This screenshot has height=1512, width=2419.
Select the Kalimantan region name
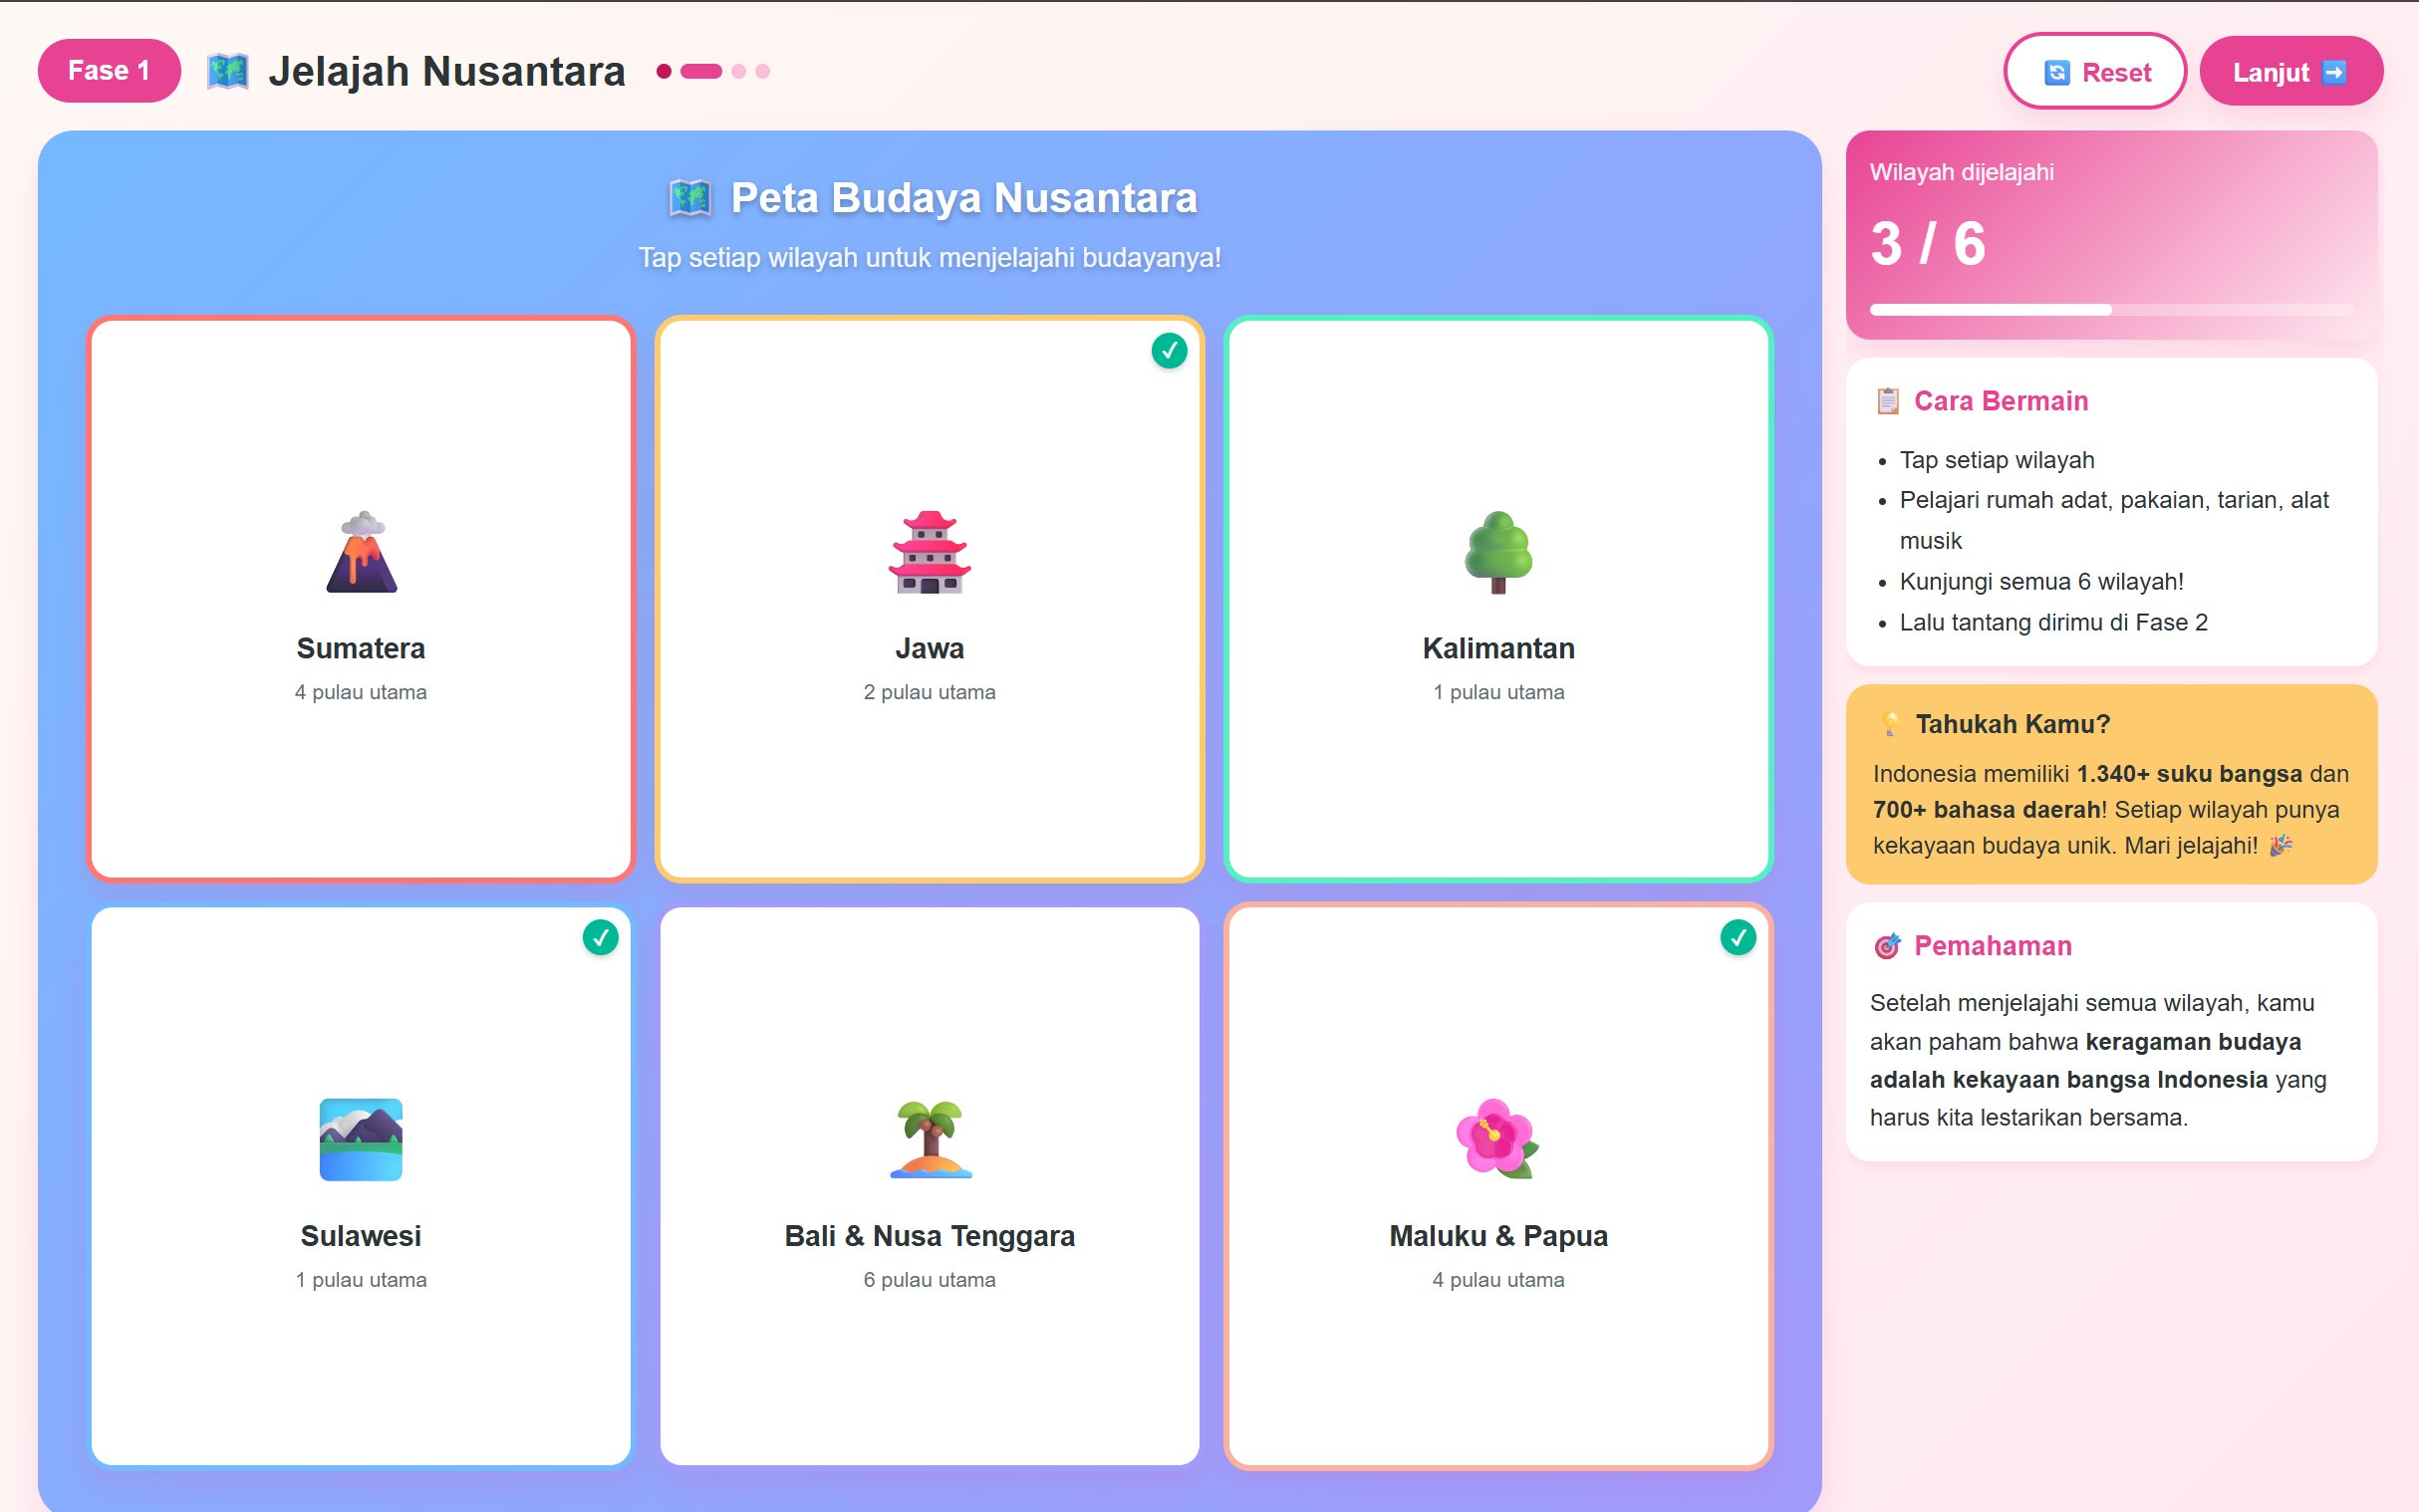click(1498, 648)
